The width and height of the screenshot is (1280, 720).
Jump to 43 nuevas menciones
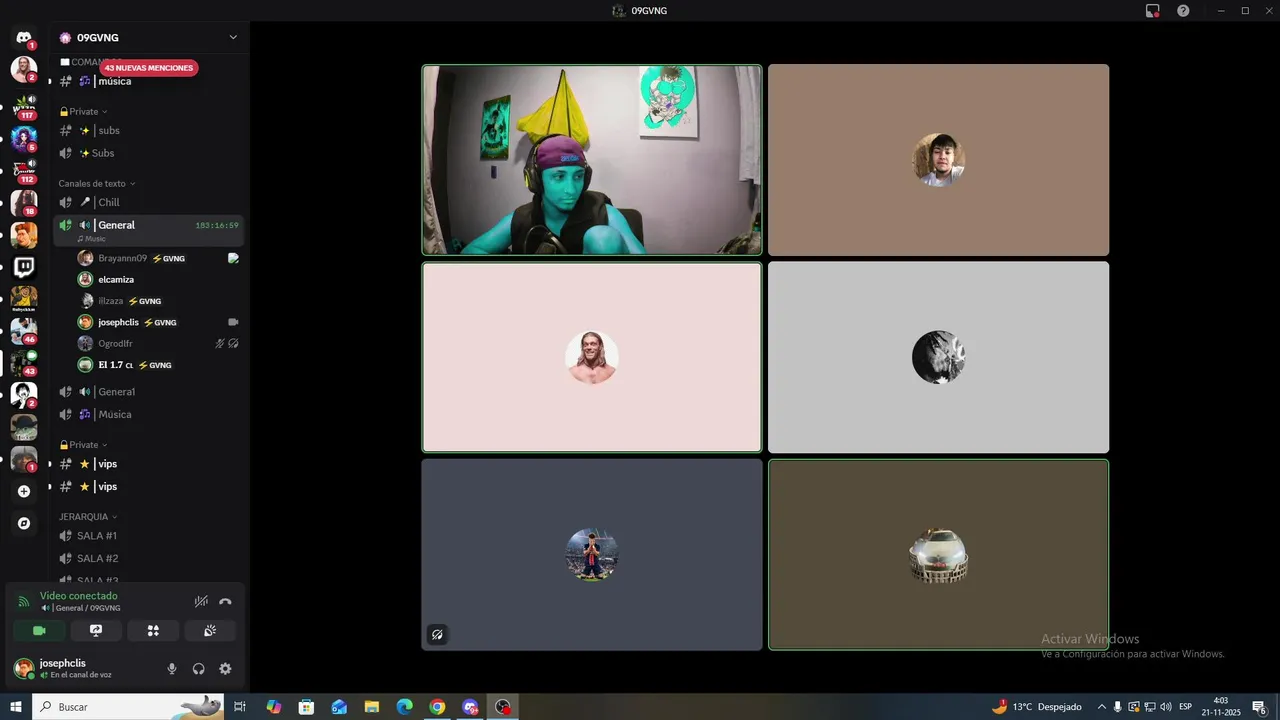pos(149,68)
